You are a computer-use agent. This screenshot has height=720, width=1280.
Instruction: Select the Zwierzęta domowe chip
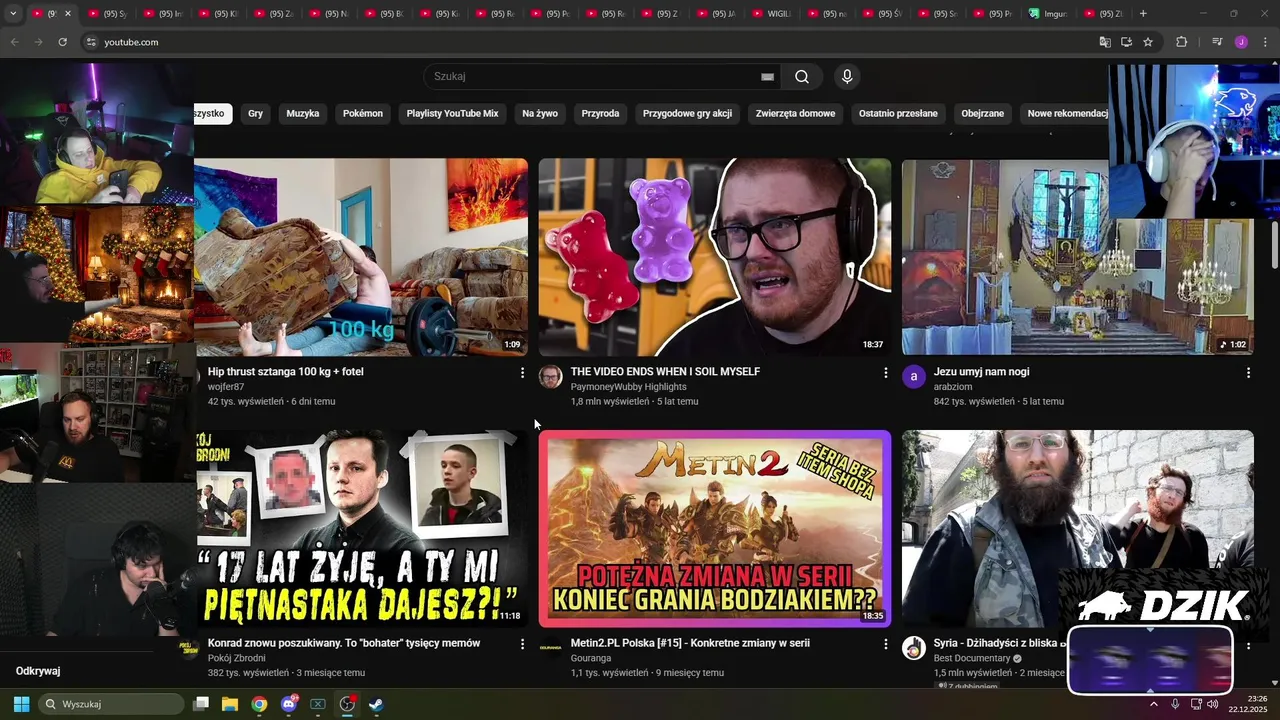[x=795, y=113]
